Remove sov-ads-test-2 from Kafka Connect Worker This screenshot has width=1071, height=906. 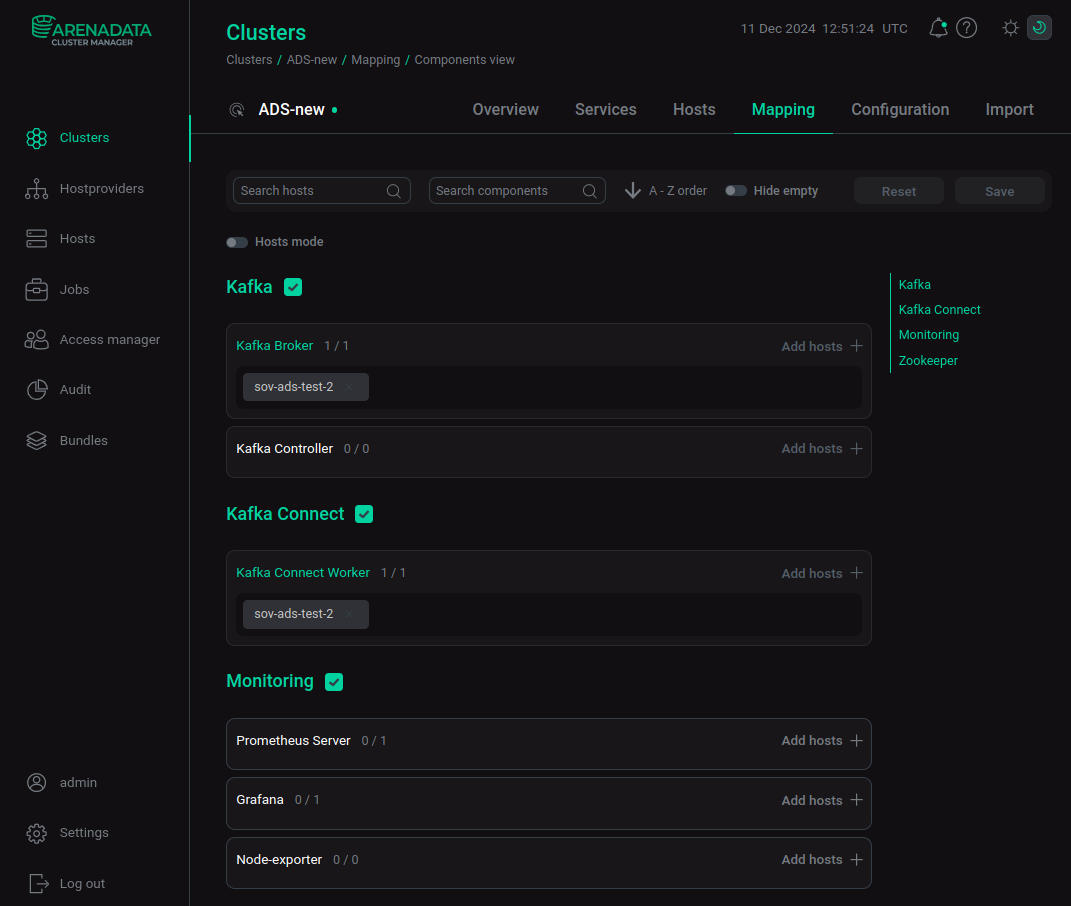pos(349,614)
